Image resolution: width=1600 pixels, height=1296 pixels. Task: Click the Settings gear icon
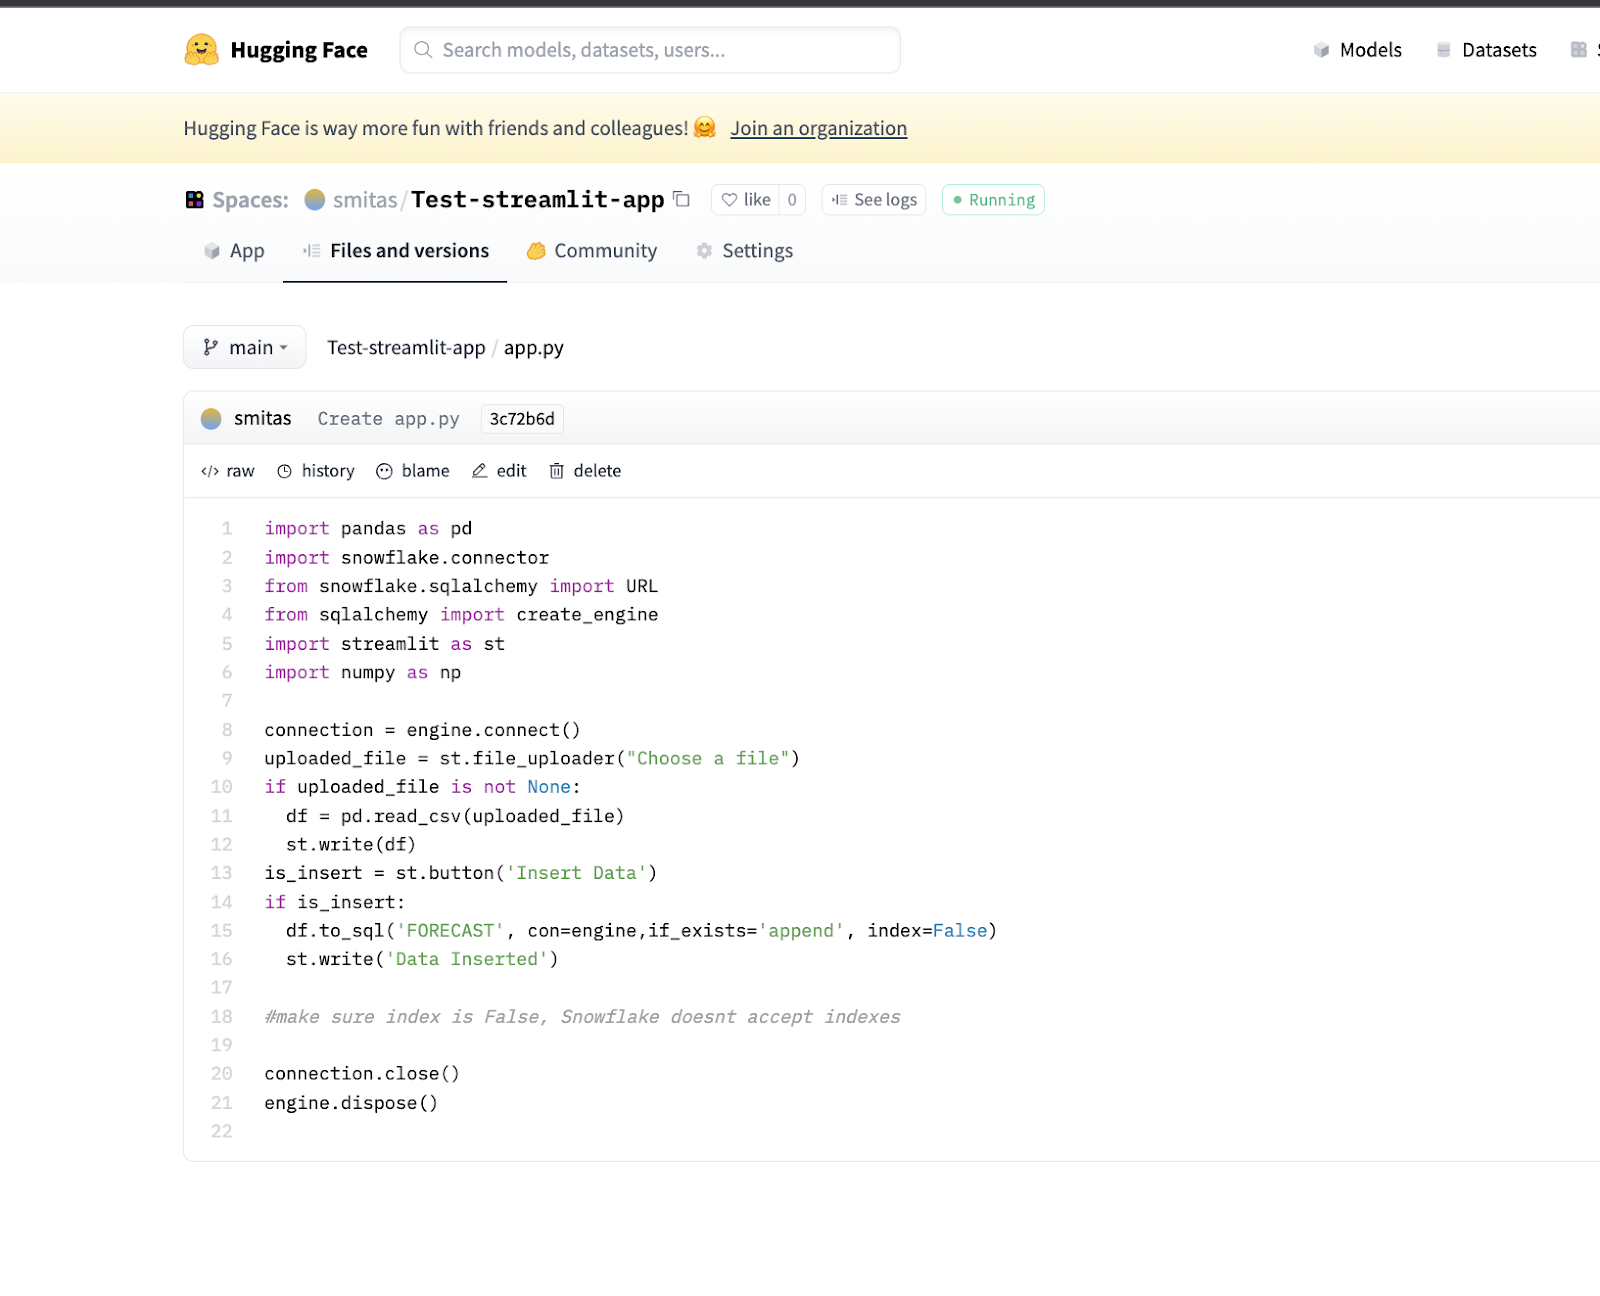pyautogui.click(x=705, y=251)
